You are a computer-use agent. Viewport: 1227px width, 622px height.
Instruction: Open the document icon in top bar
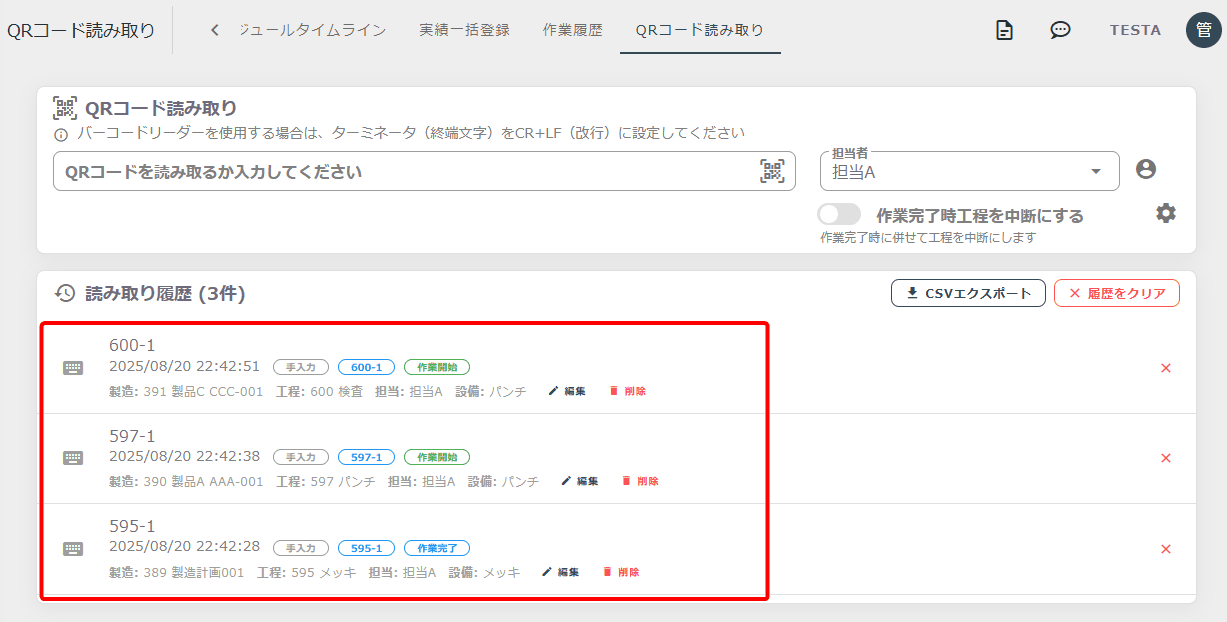[x=1004, y=30]
